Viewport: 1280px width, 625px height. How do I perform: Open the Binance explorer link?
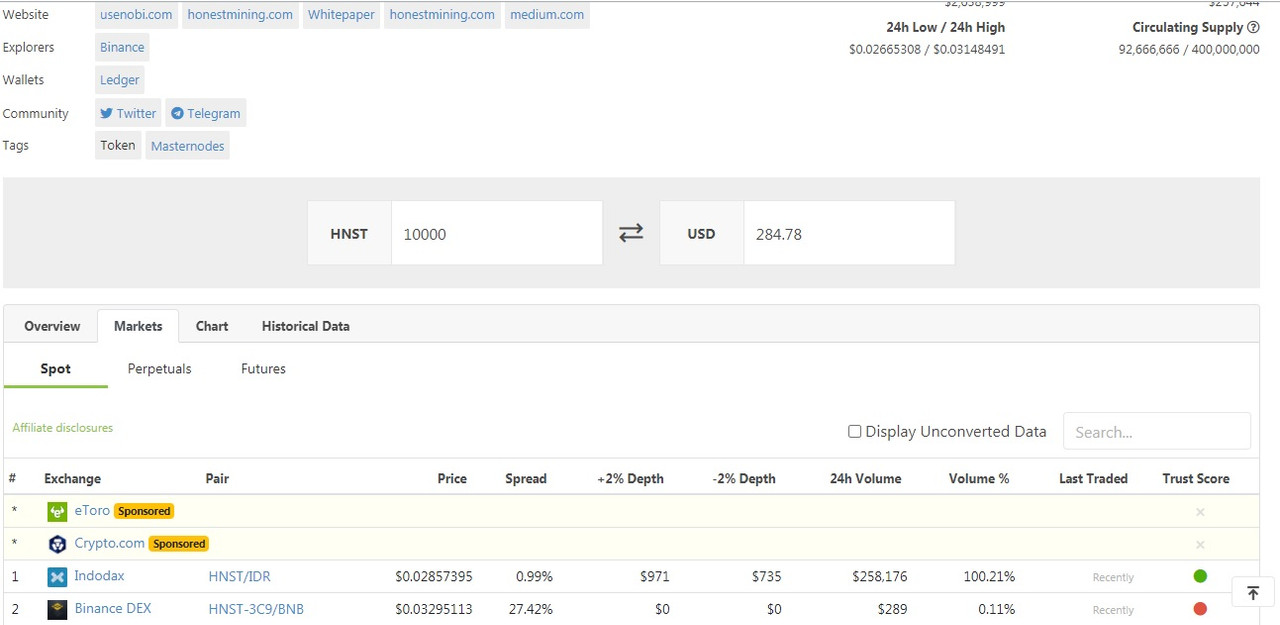pyautogui.click(x=122, y=47)
